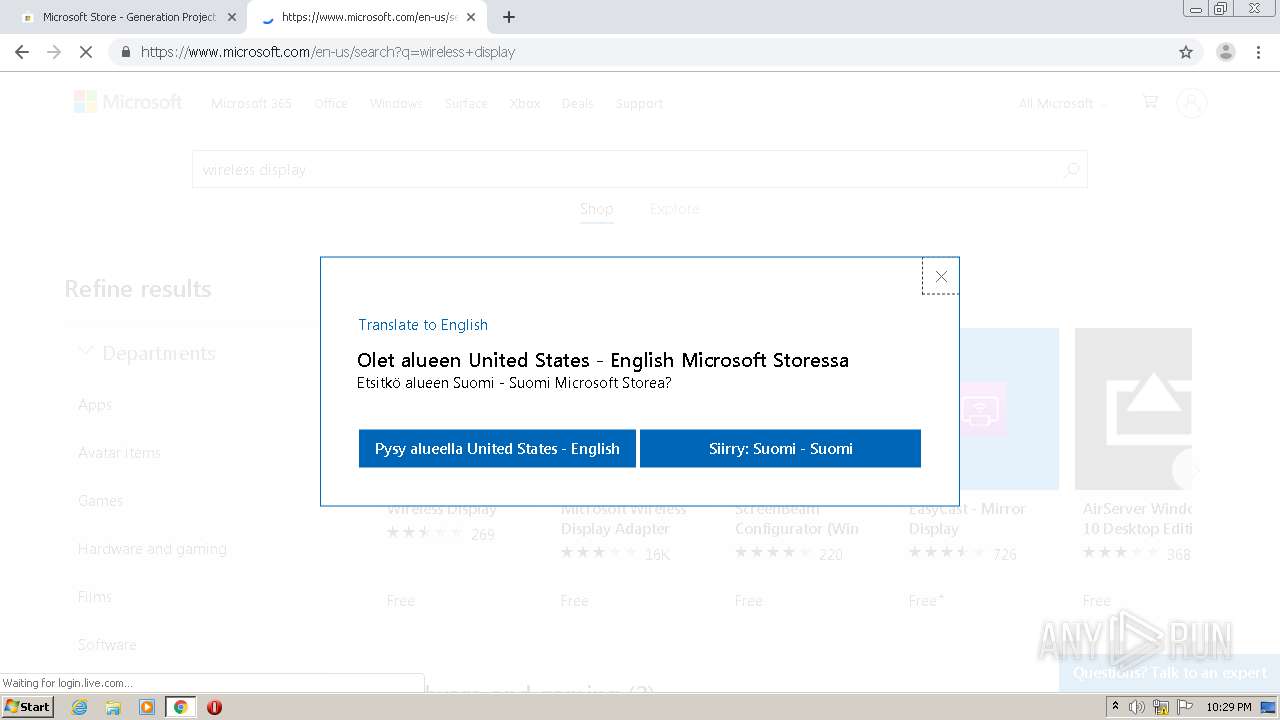
Task: Close the Microsoft Store - Generation Project tab
Action: pos(231,17)
